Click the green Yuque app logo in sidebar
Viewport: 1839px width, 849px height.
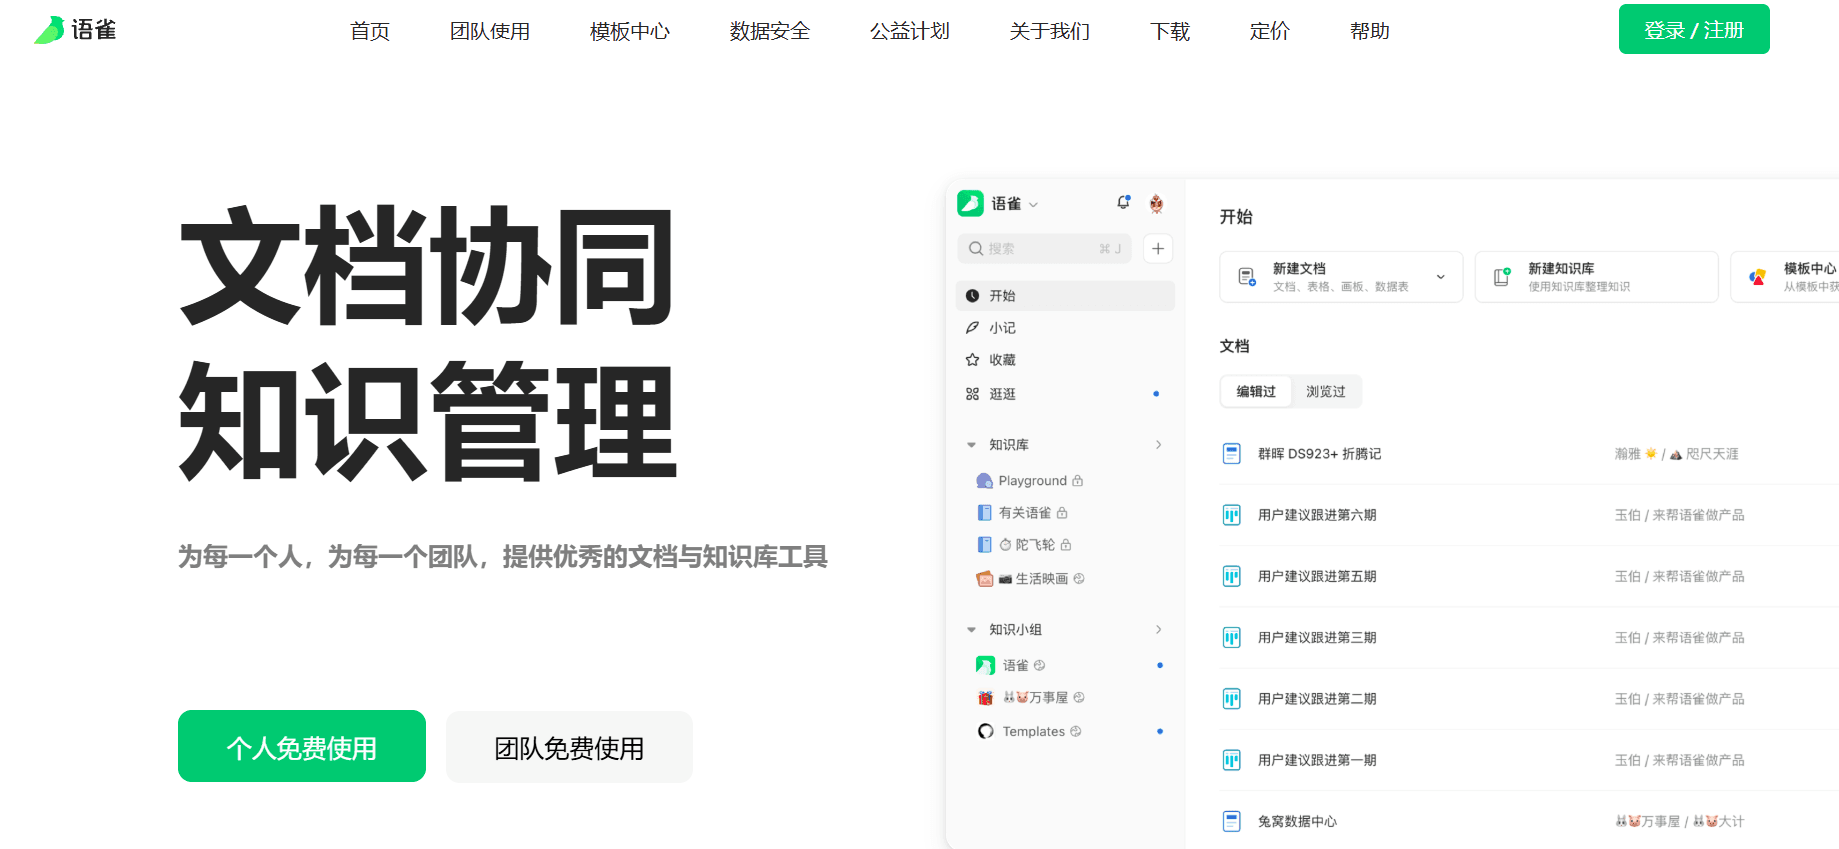tap(970, 204)
